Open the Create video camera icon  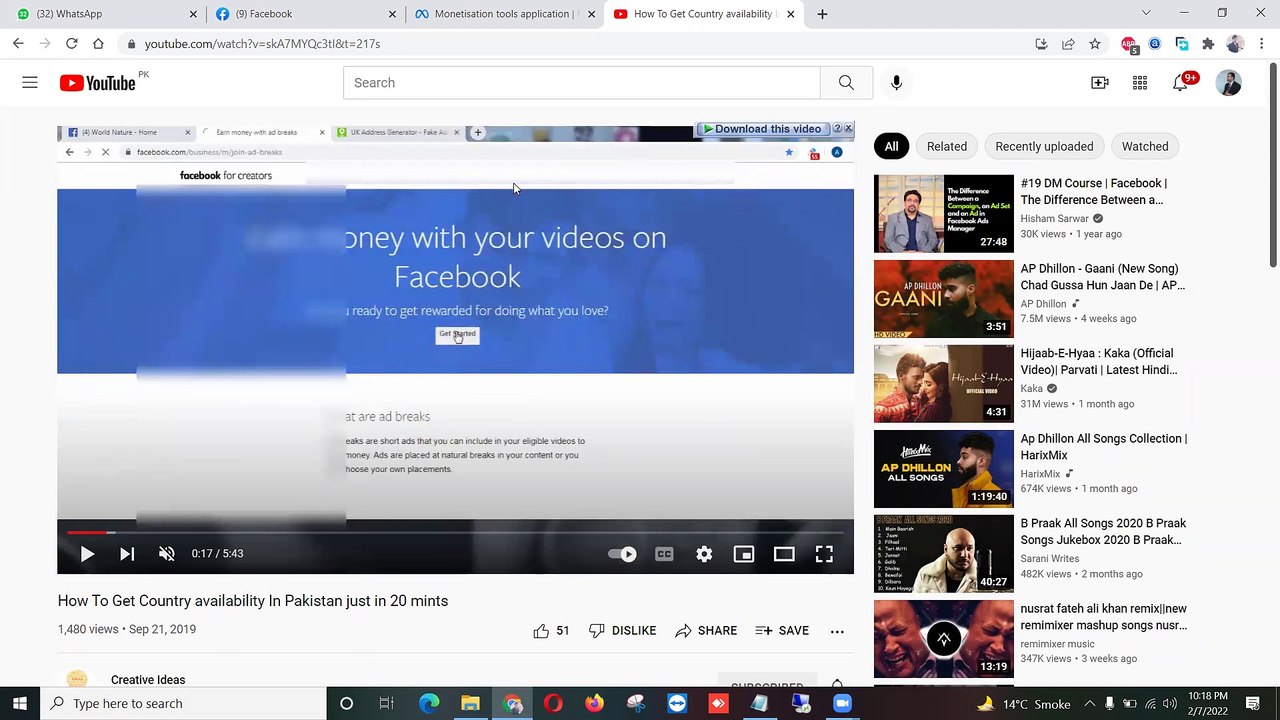coord(1100,83)
